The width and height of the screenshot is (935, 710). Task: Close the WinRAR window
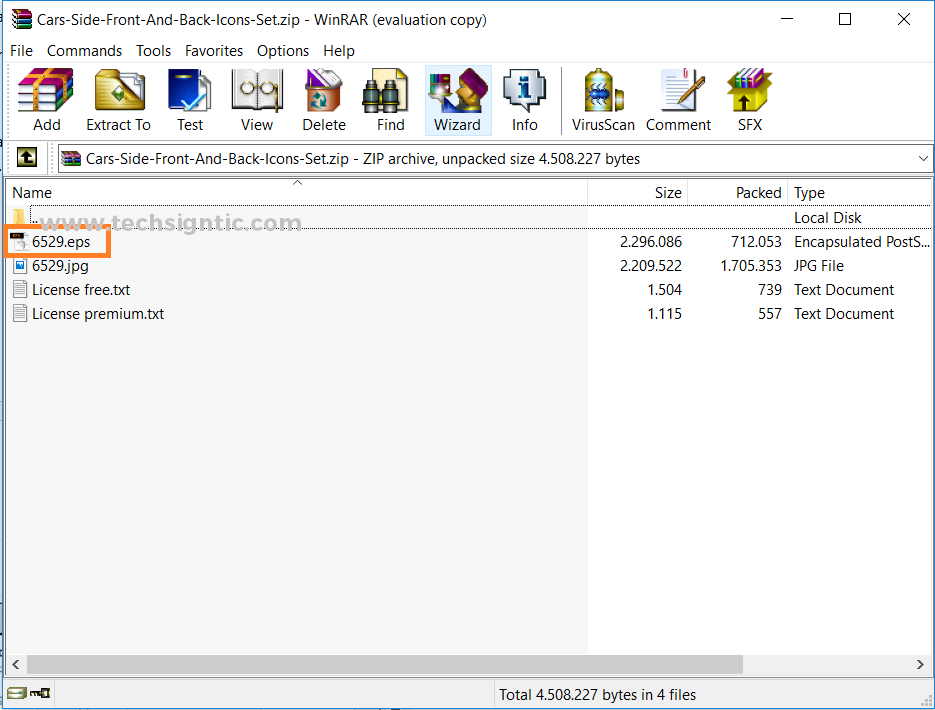pyautogui.click(x=904, y=19)
